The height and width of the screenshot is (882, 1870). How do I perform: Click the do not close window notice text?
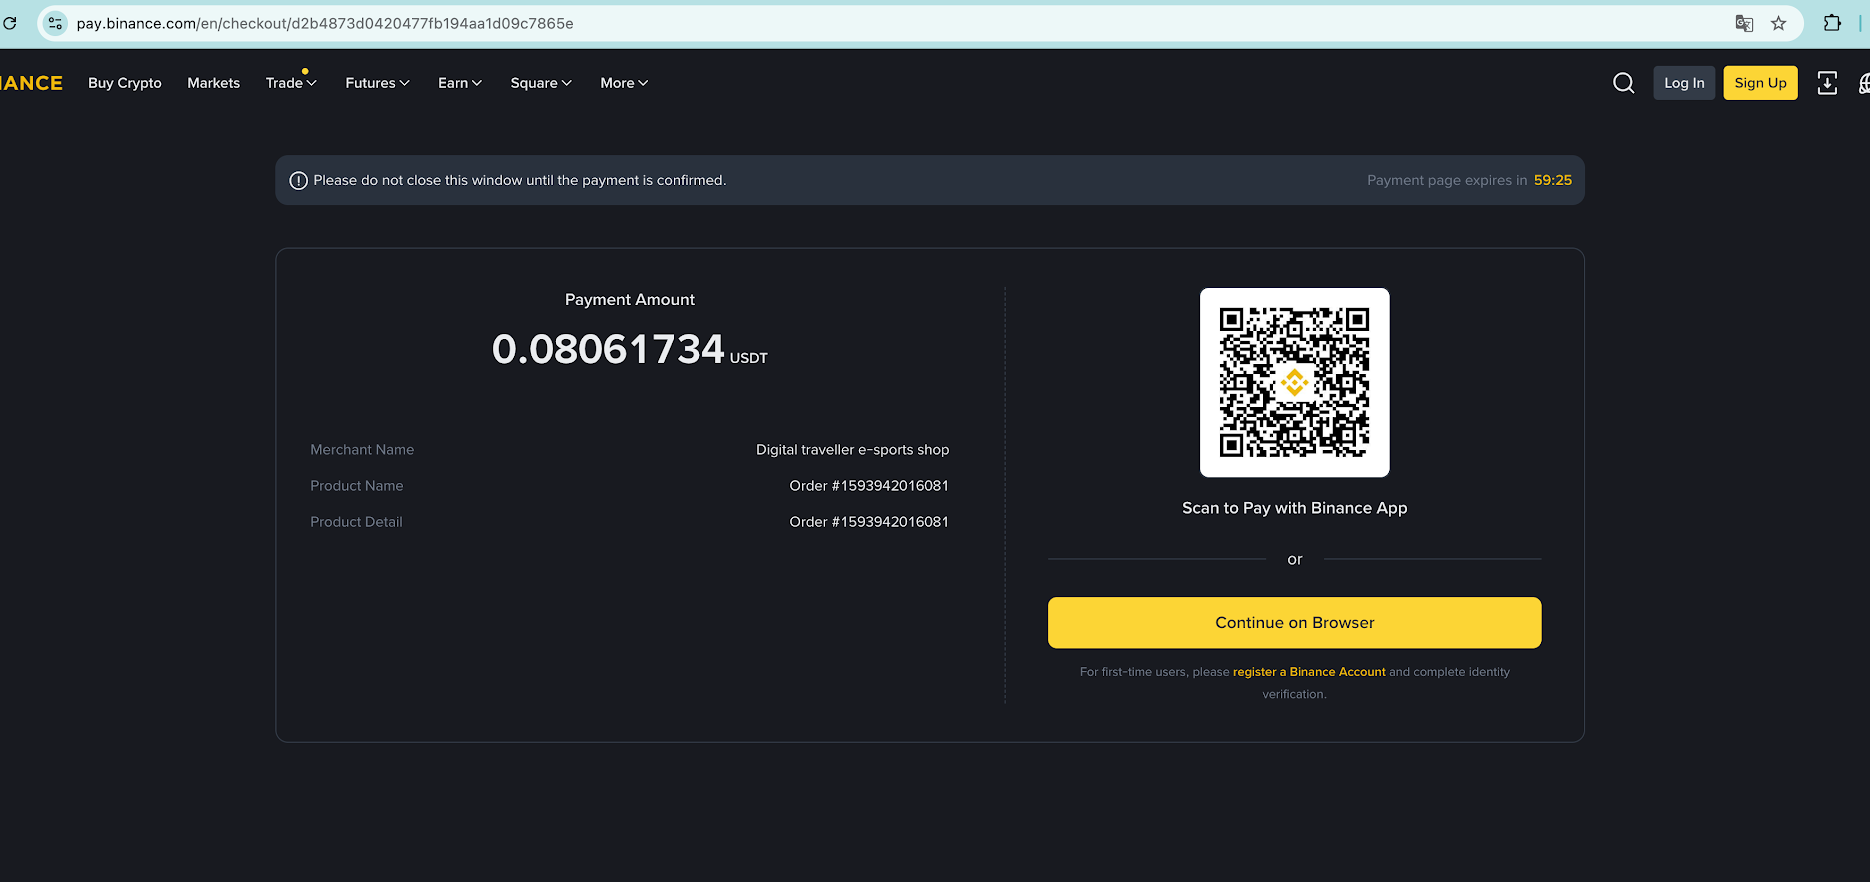point(520,180)
